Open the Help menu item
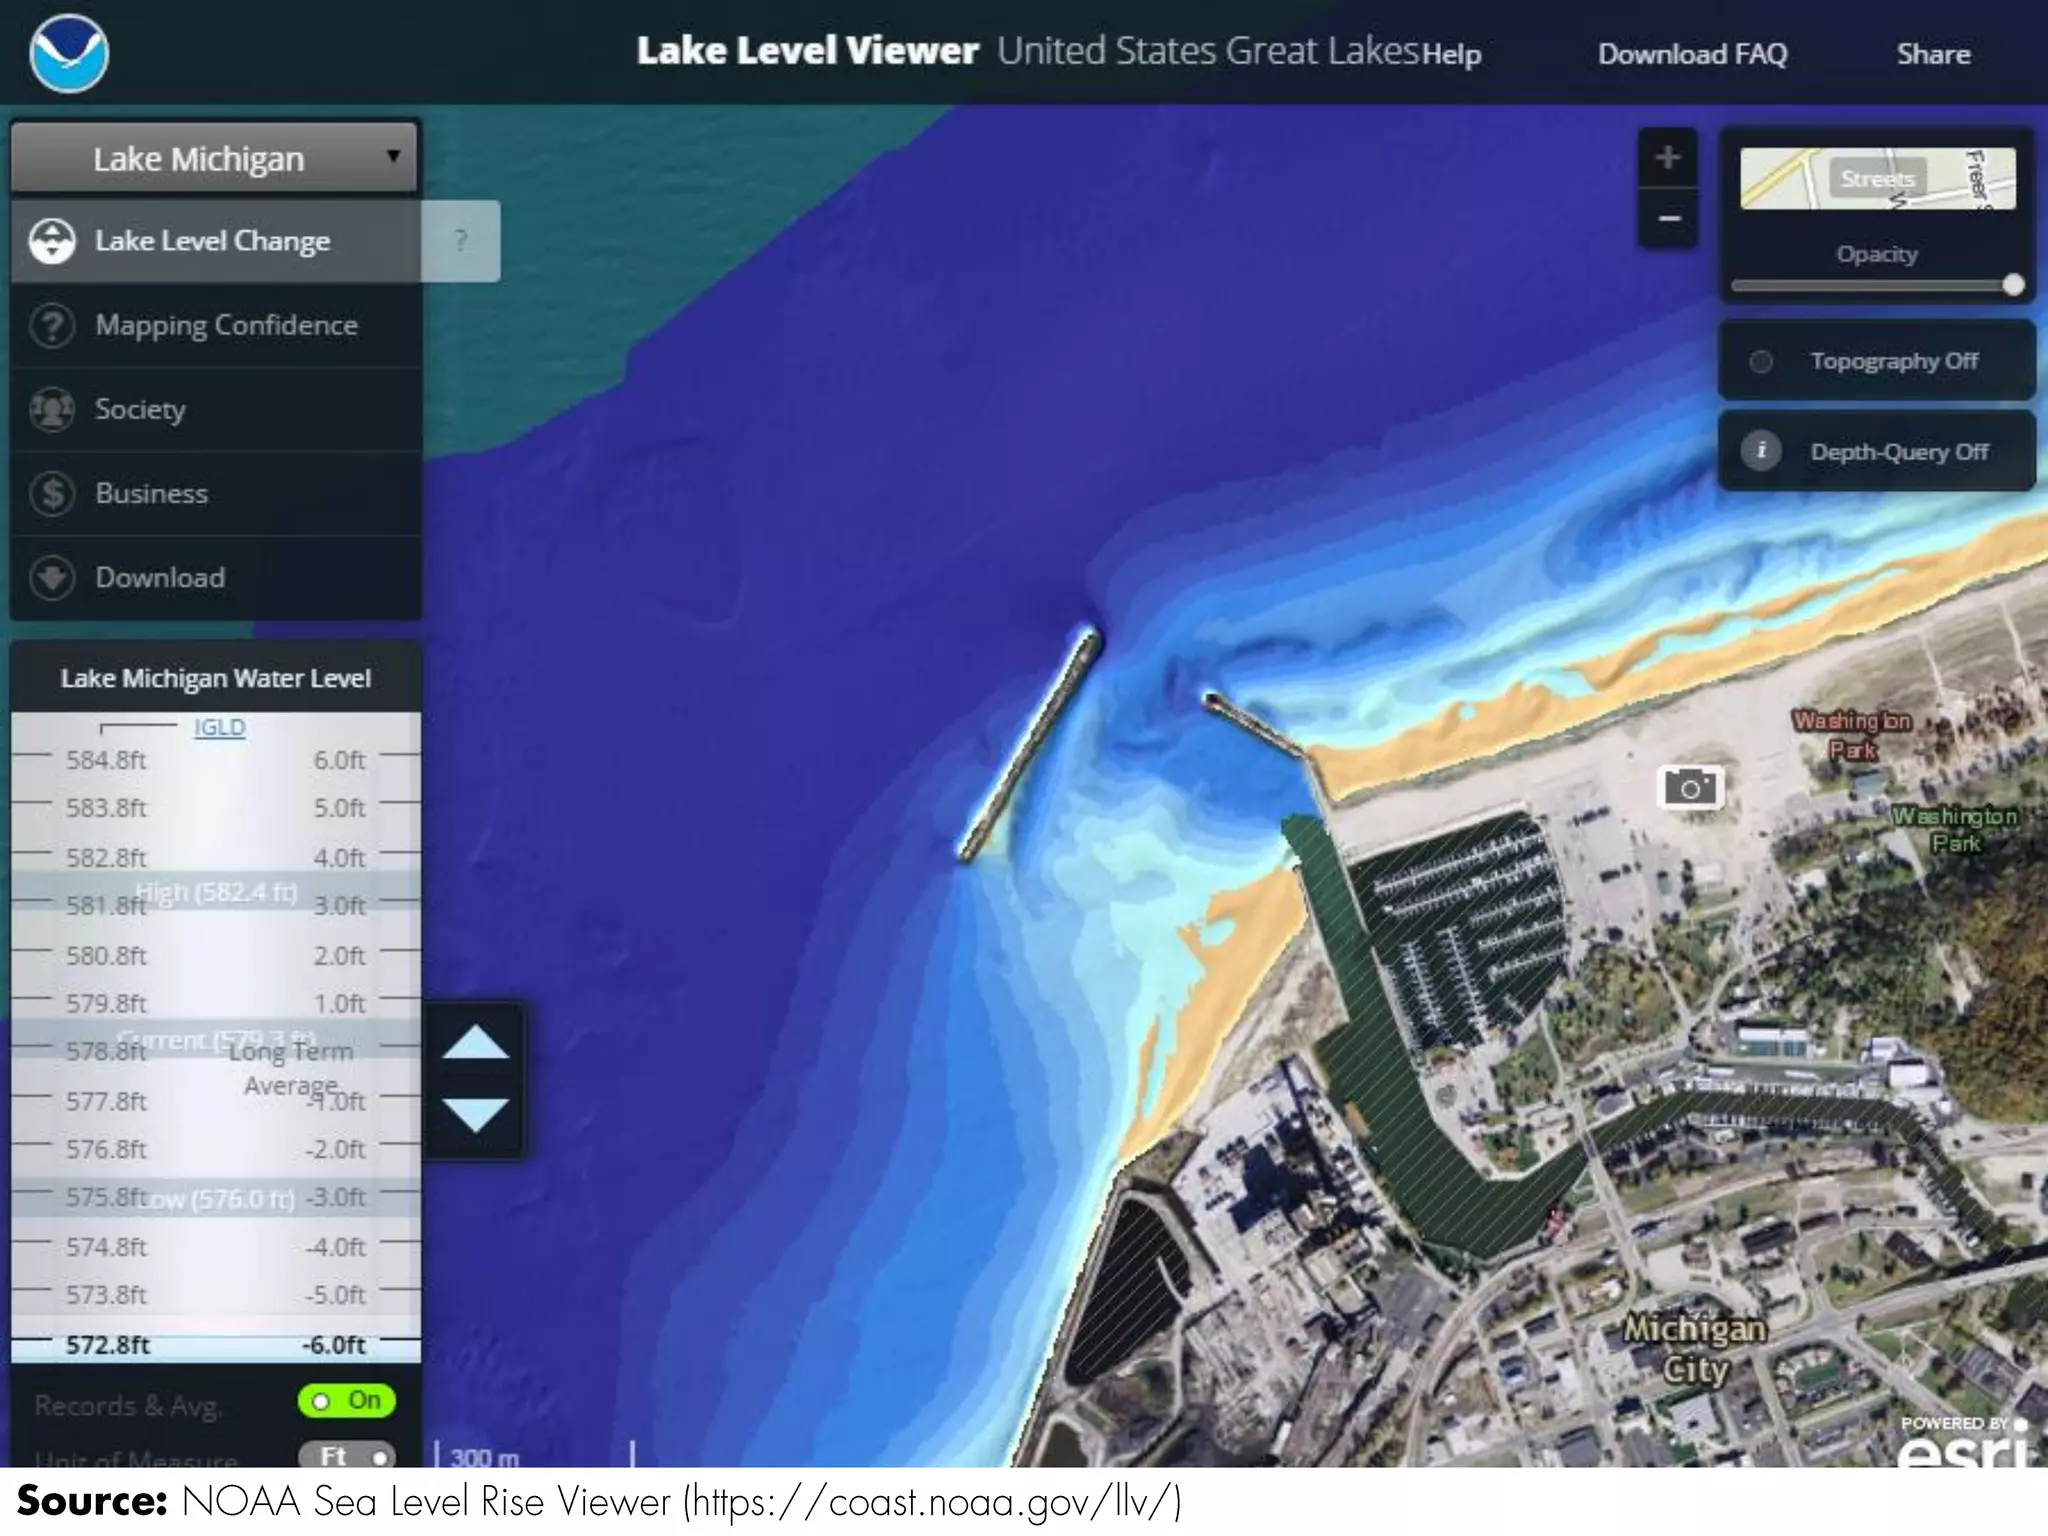The height and width of the screenshot is (1536, 2048). click(x=1451, y=54)
